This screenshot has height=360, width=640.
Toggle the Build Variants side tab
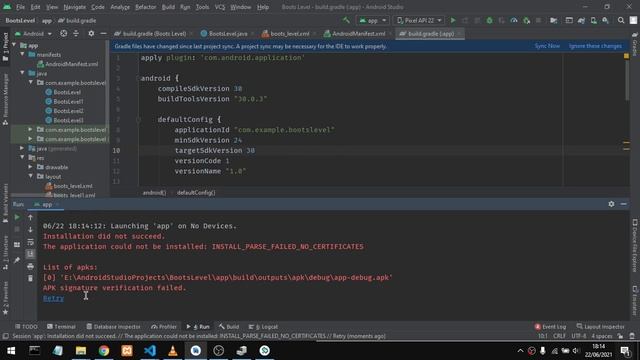[x=5, y=202]
